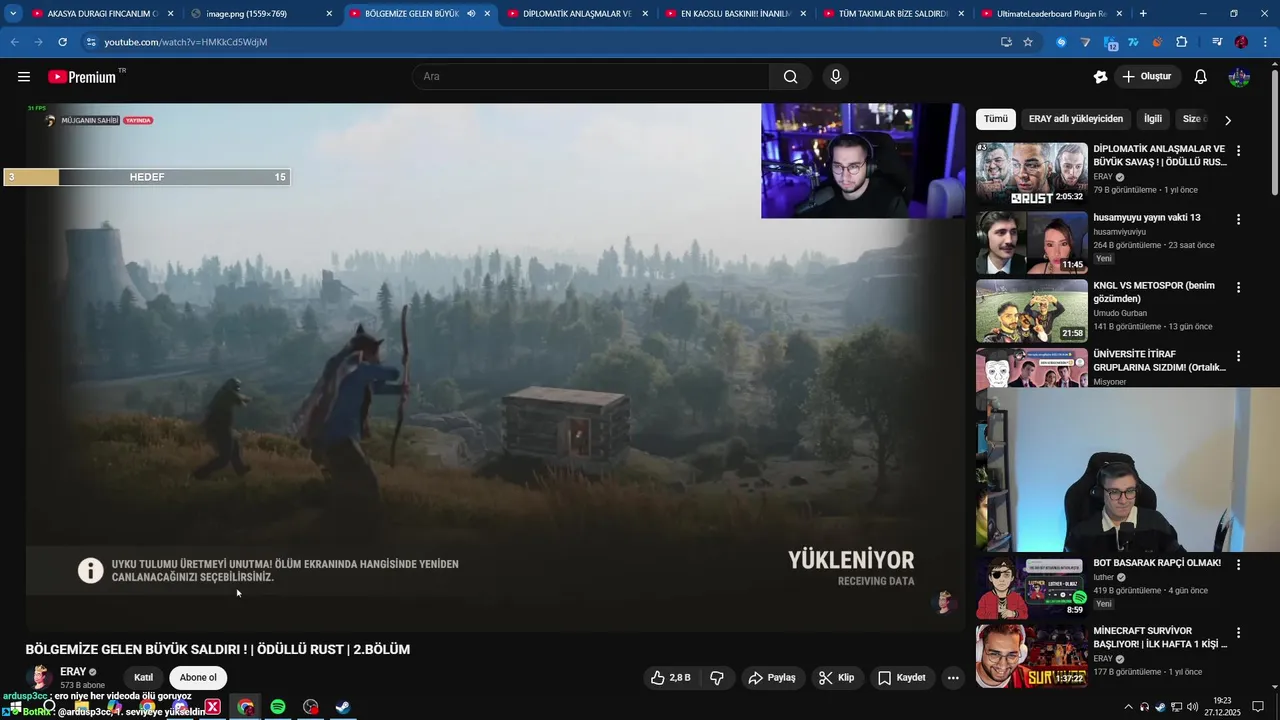Viewport: 1280px width, 720px height.
Task: Open options for DİPLOMATİK ANLAŞMALAR video
Action: click(1238, 151)
